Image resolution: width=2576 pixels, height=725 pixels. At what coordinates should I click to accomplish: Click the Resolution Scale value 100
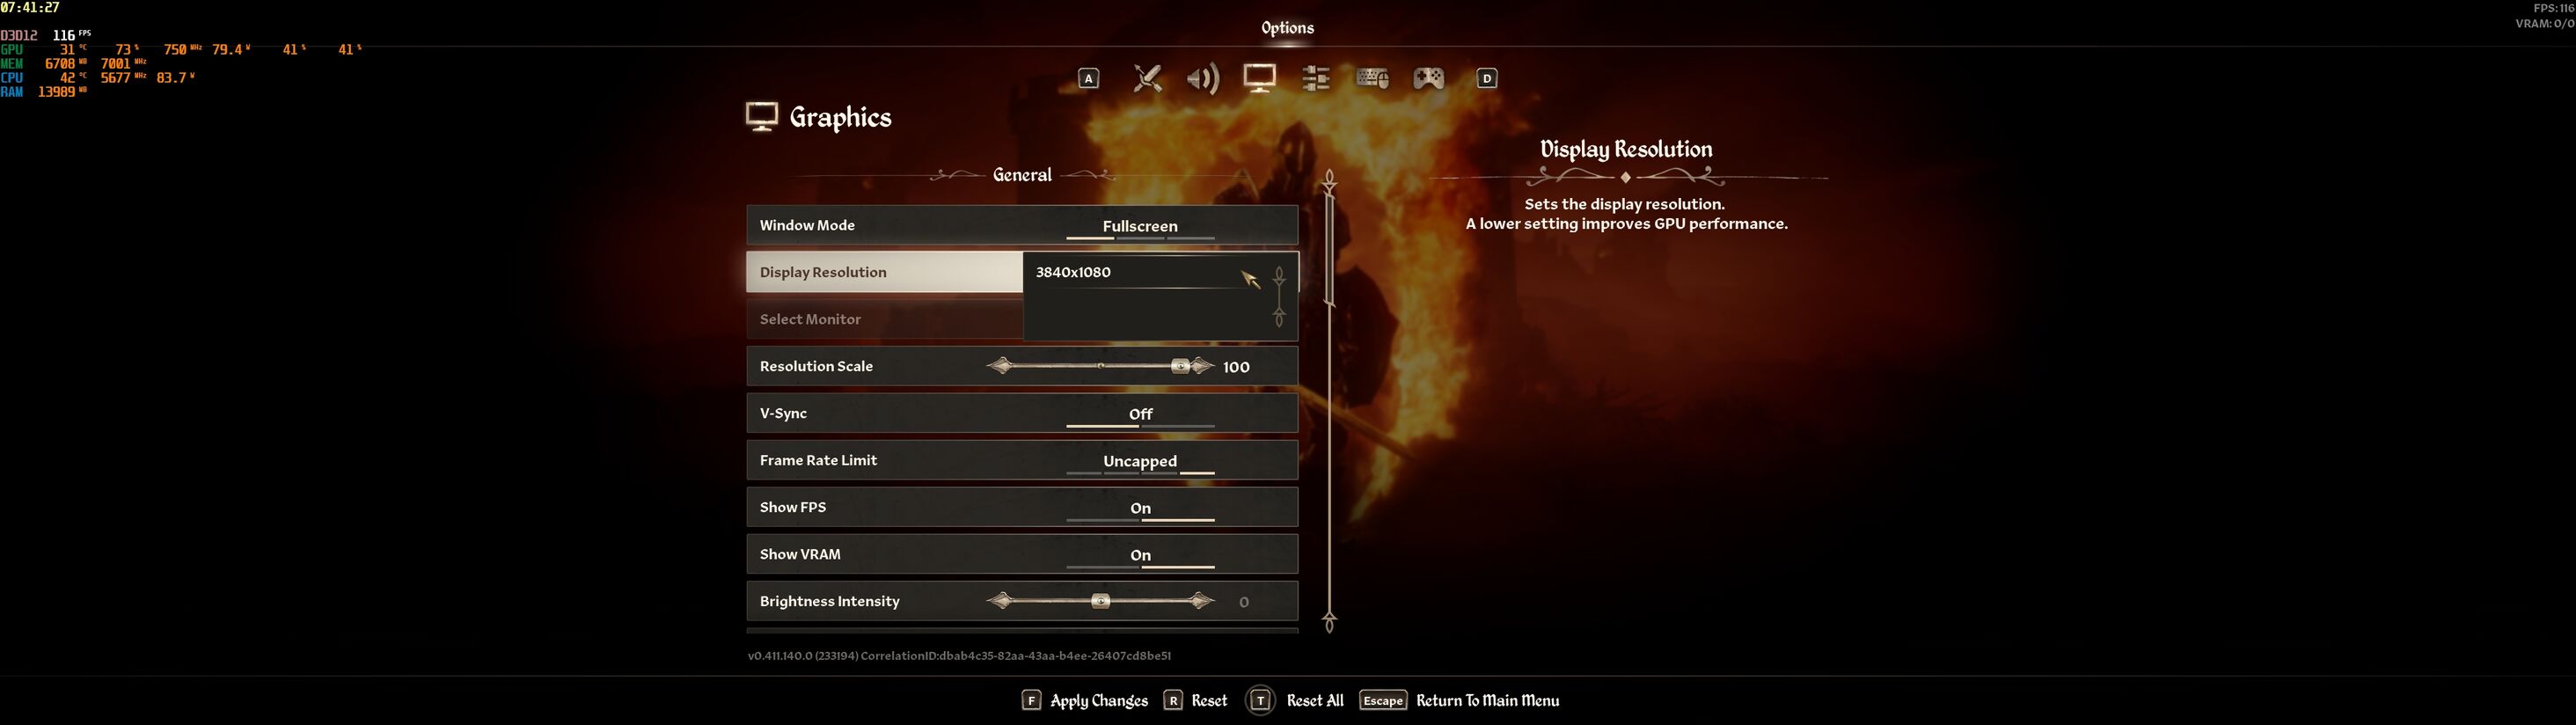1236,367
